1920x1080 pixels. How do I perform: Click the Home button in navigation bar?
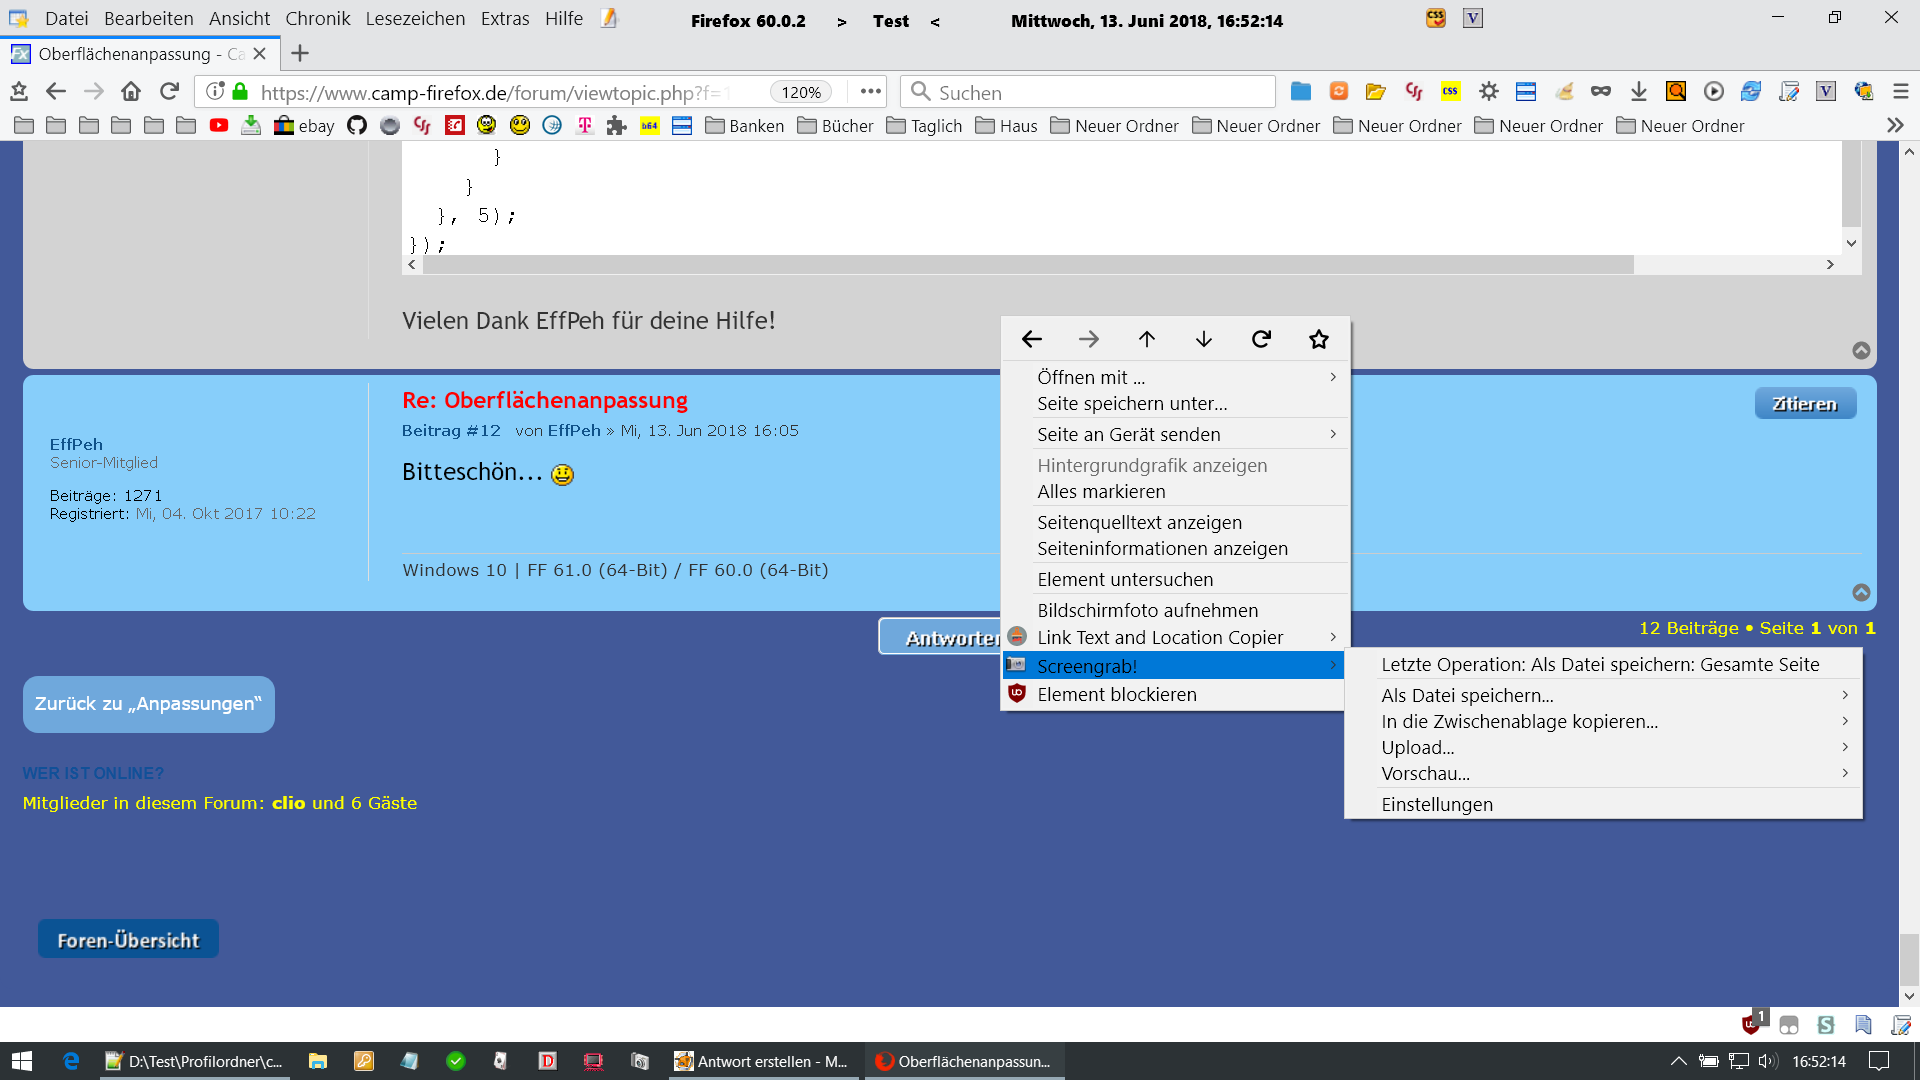(131, 92)
